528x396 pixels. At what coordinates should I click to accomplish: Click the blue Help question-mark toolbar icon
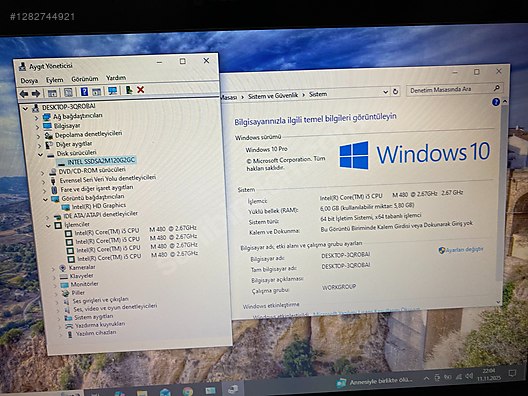point(84,92)
